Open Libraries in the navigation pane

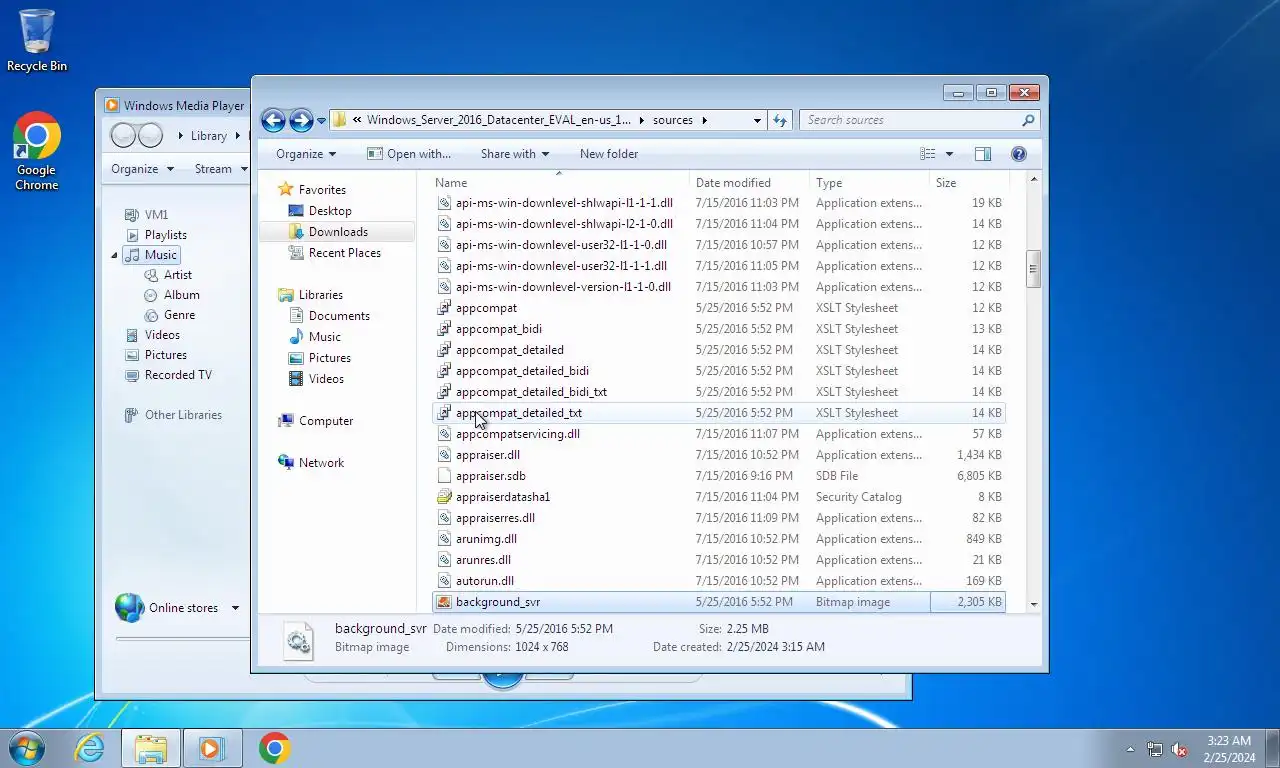(x=320, y=295)
